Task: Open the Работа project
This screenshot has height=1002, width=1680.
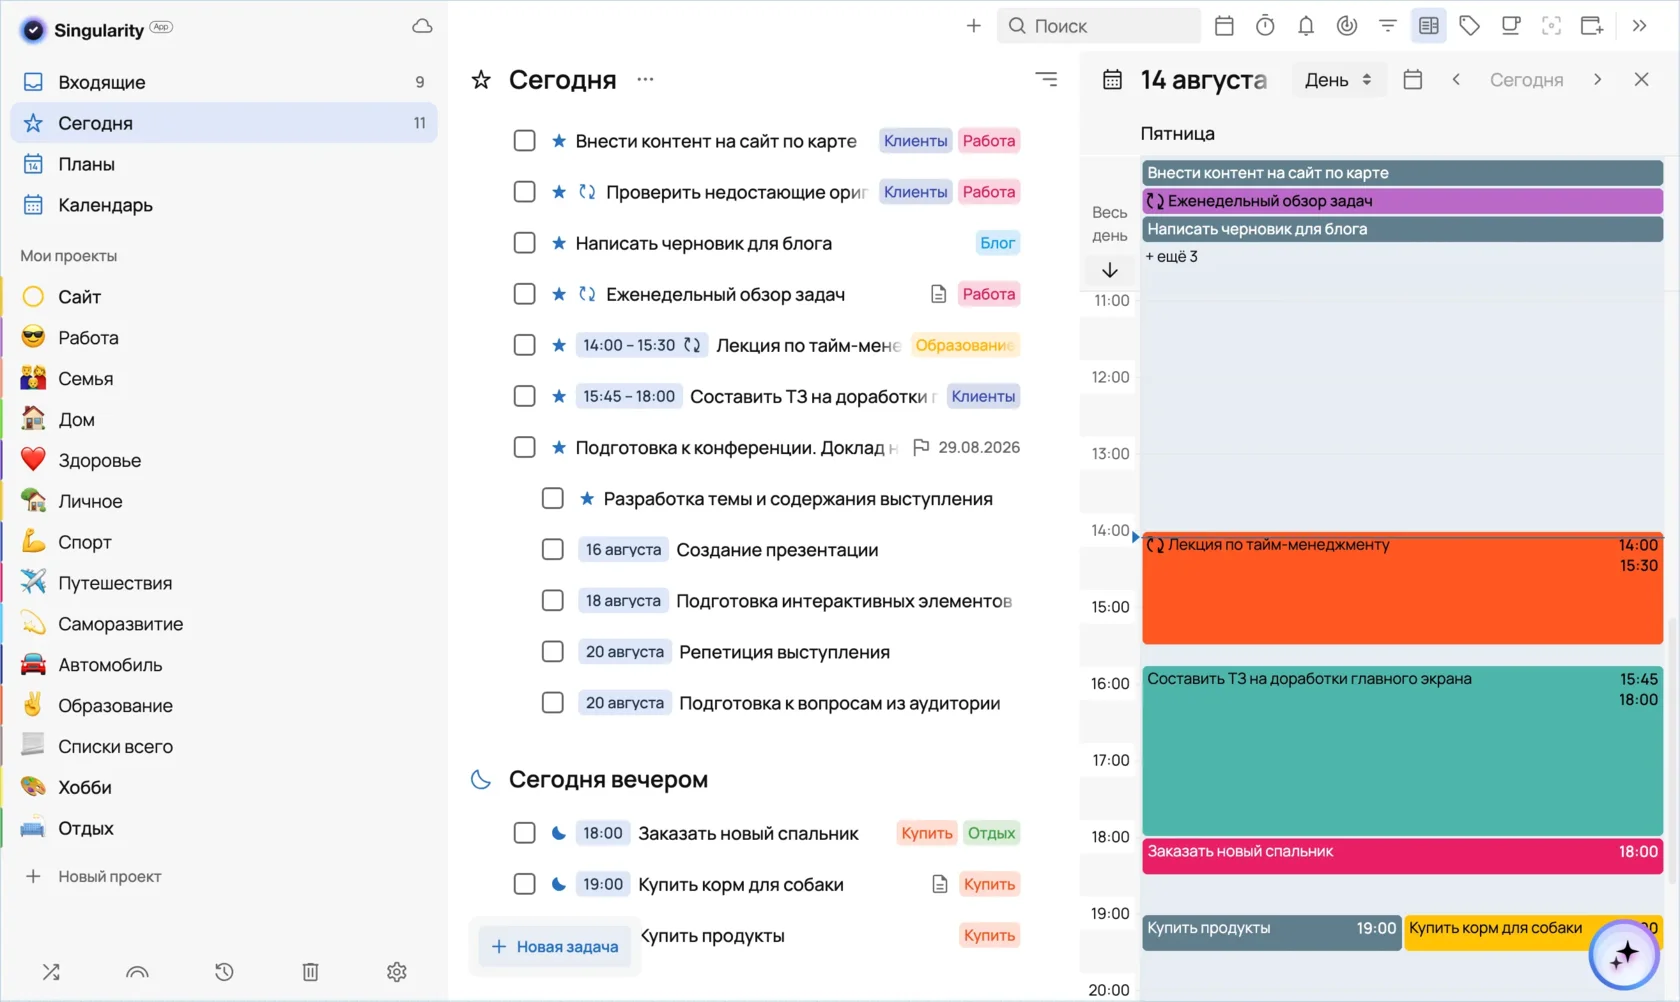Action: point(224,338)
